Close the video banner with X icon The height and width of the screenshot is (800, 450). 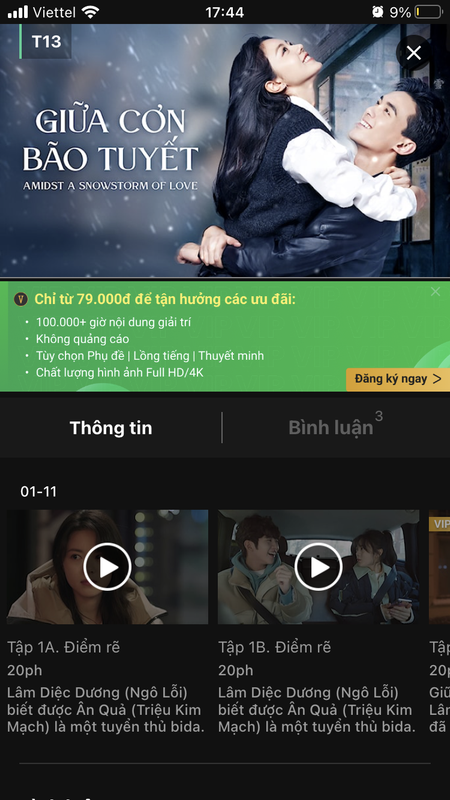[414, 53]
